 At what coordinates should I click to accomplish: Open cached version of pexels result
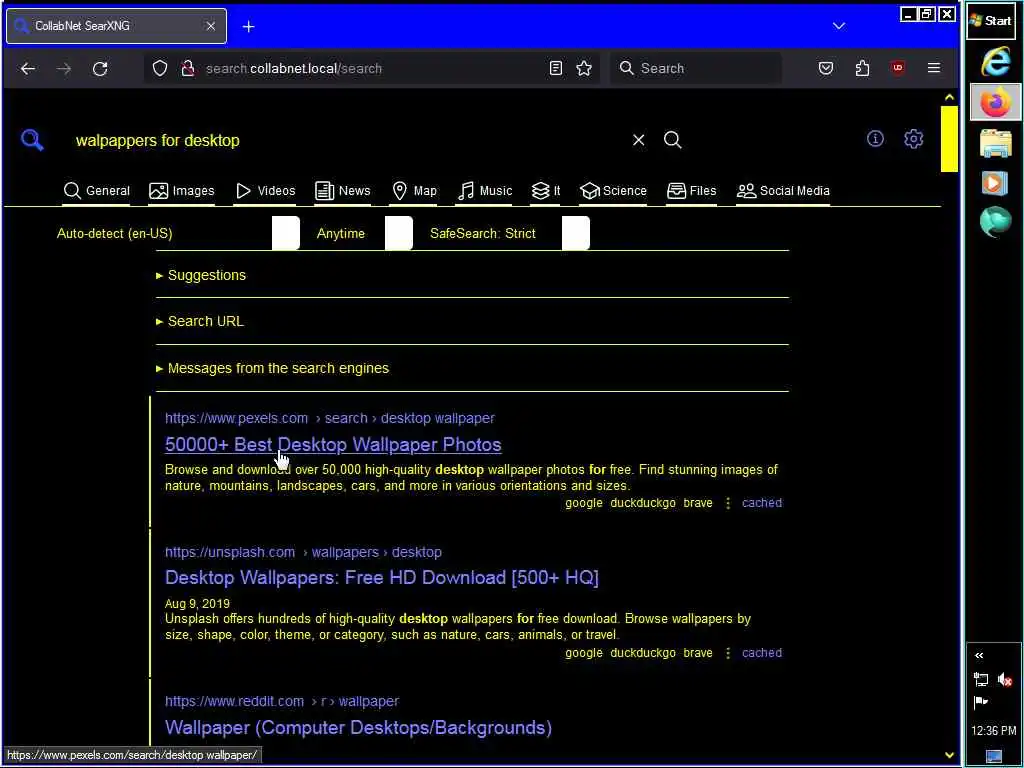pyautogui.click(x=761, y=503)
